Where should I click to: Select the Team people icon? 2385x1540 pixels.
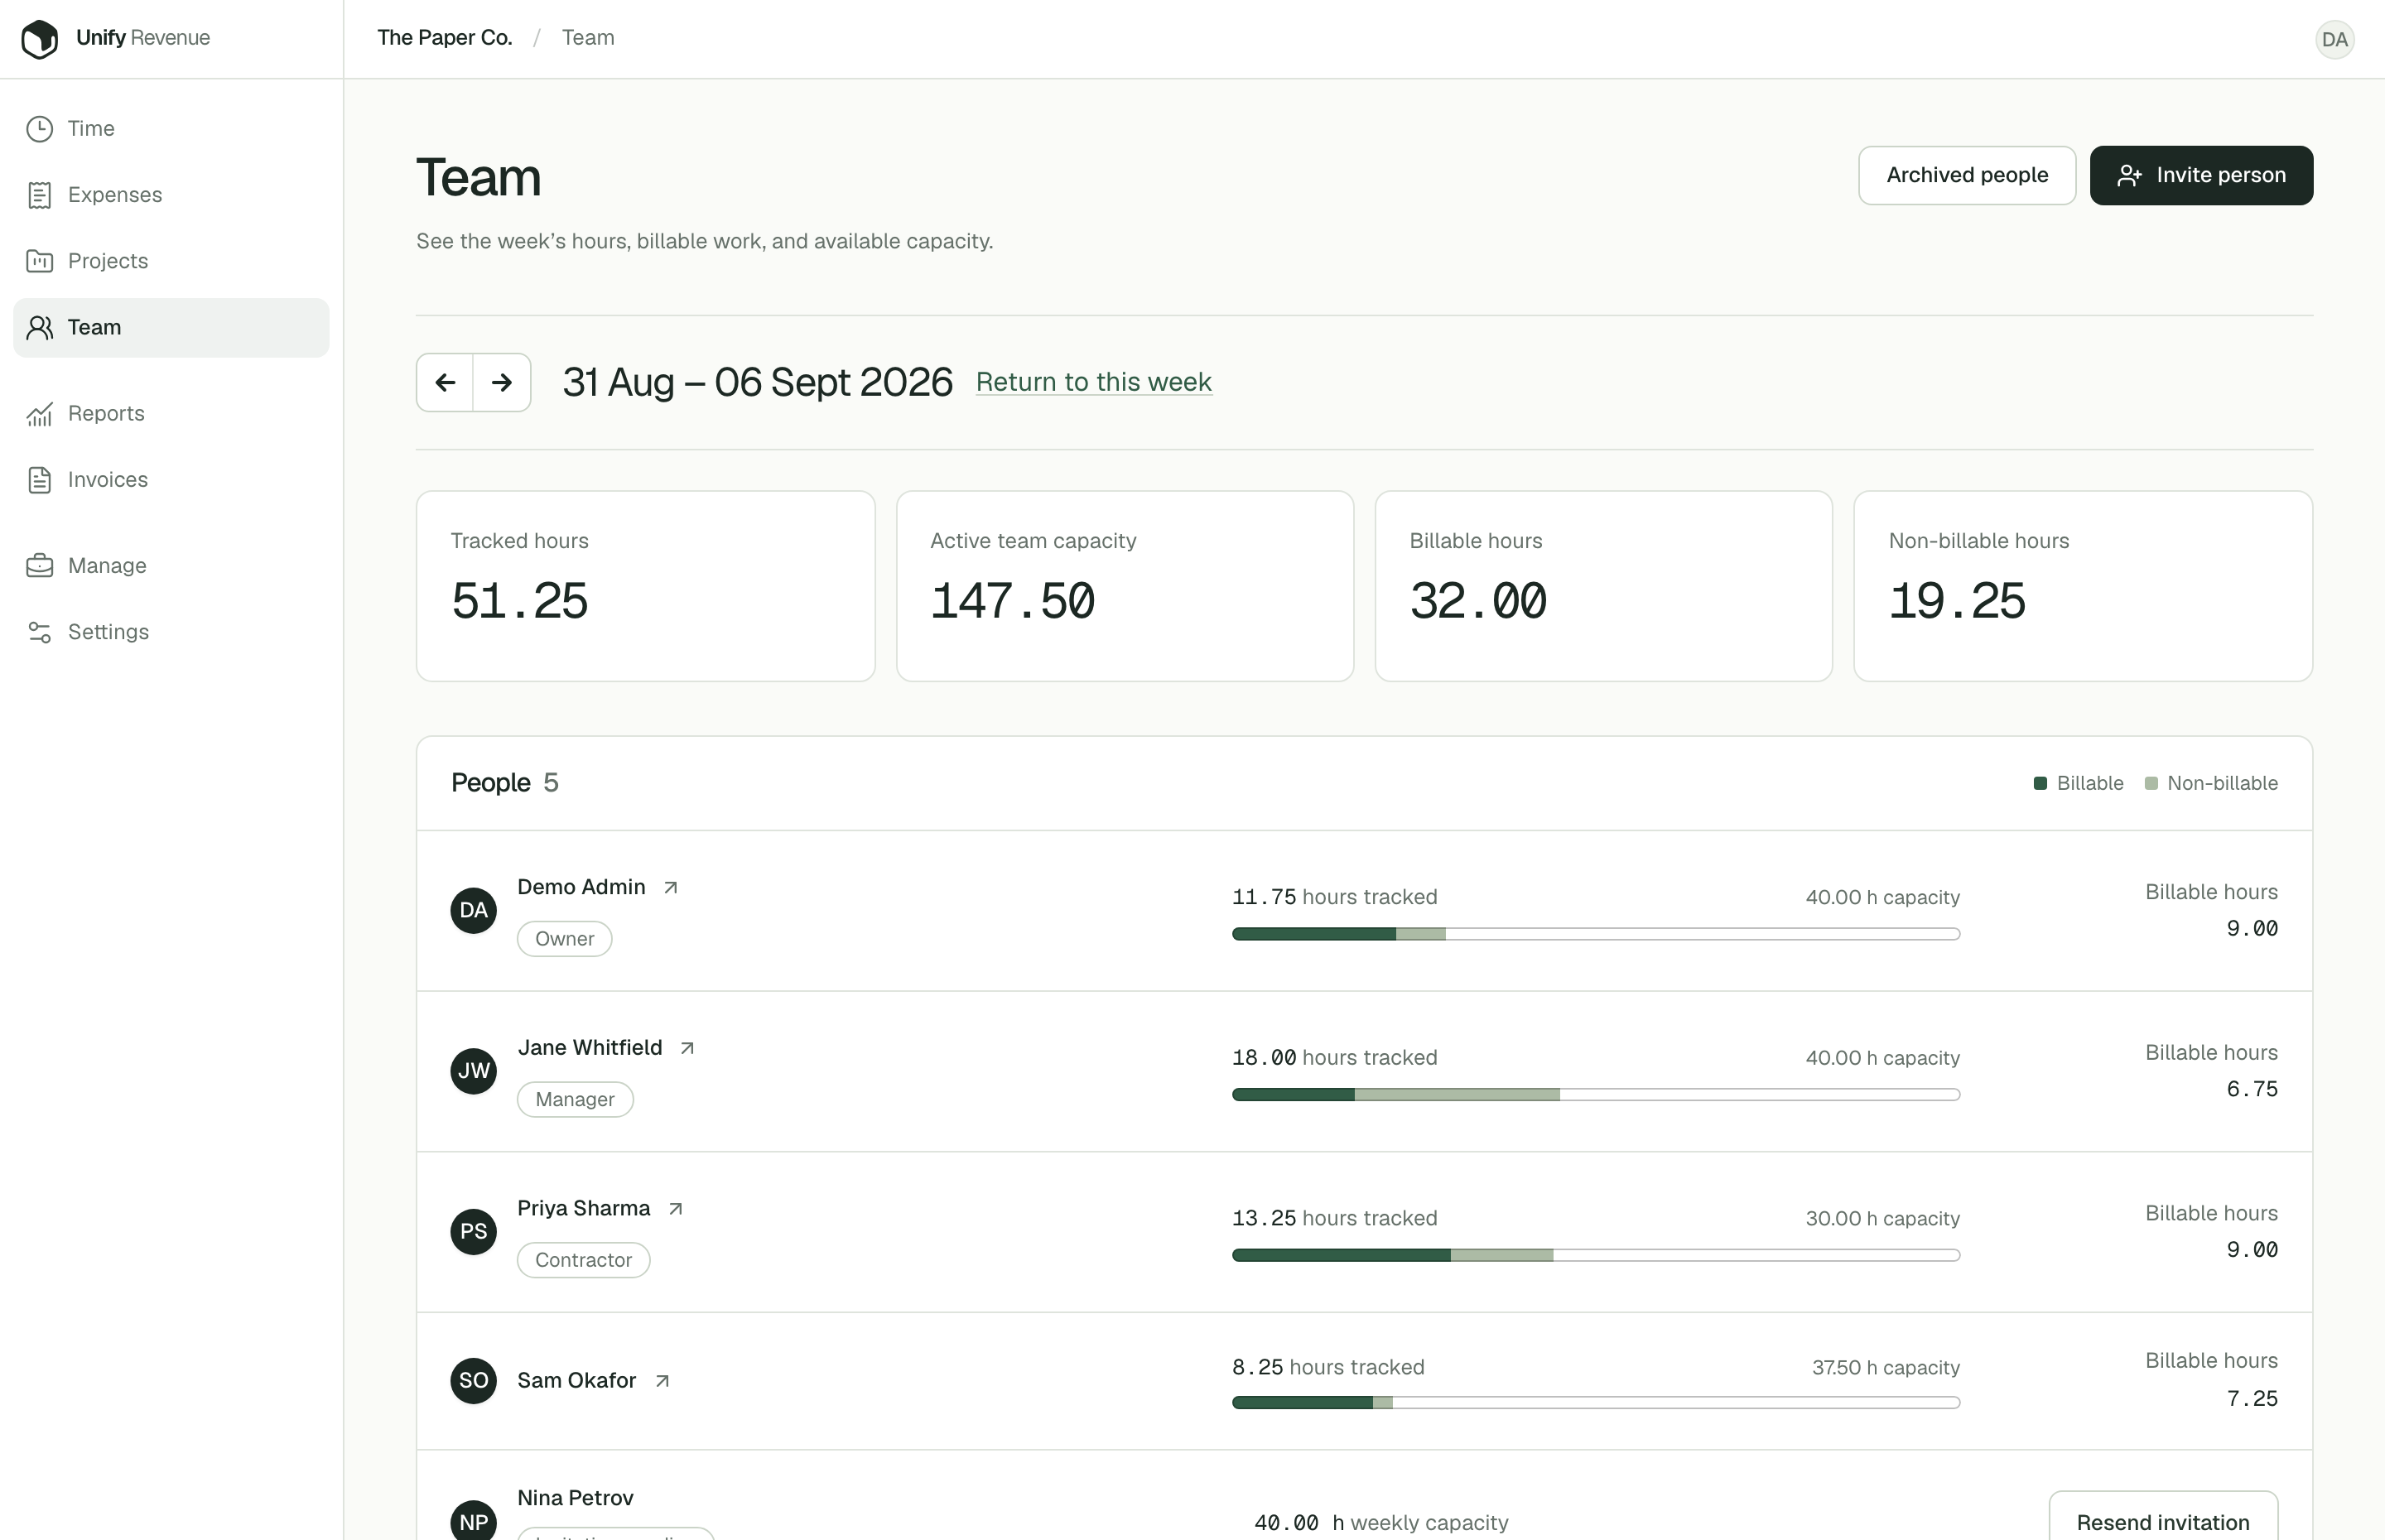coord(40,328)
